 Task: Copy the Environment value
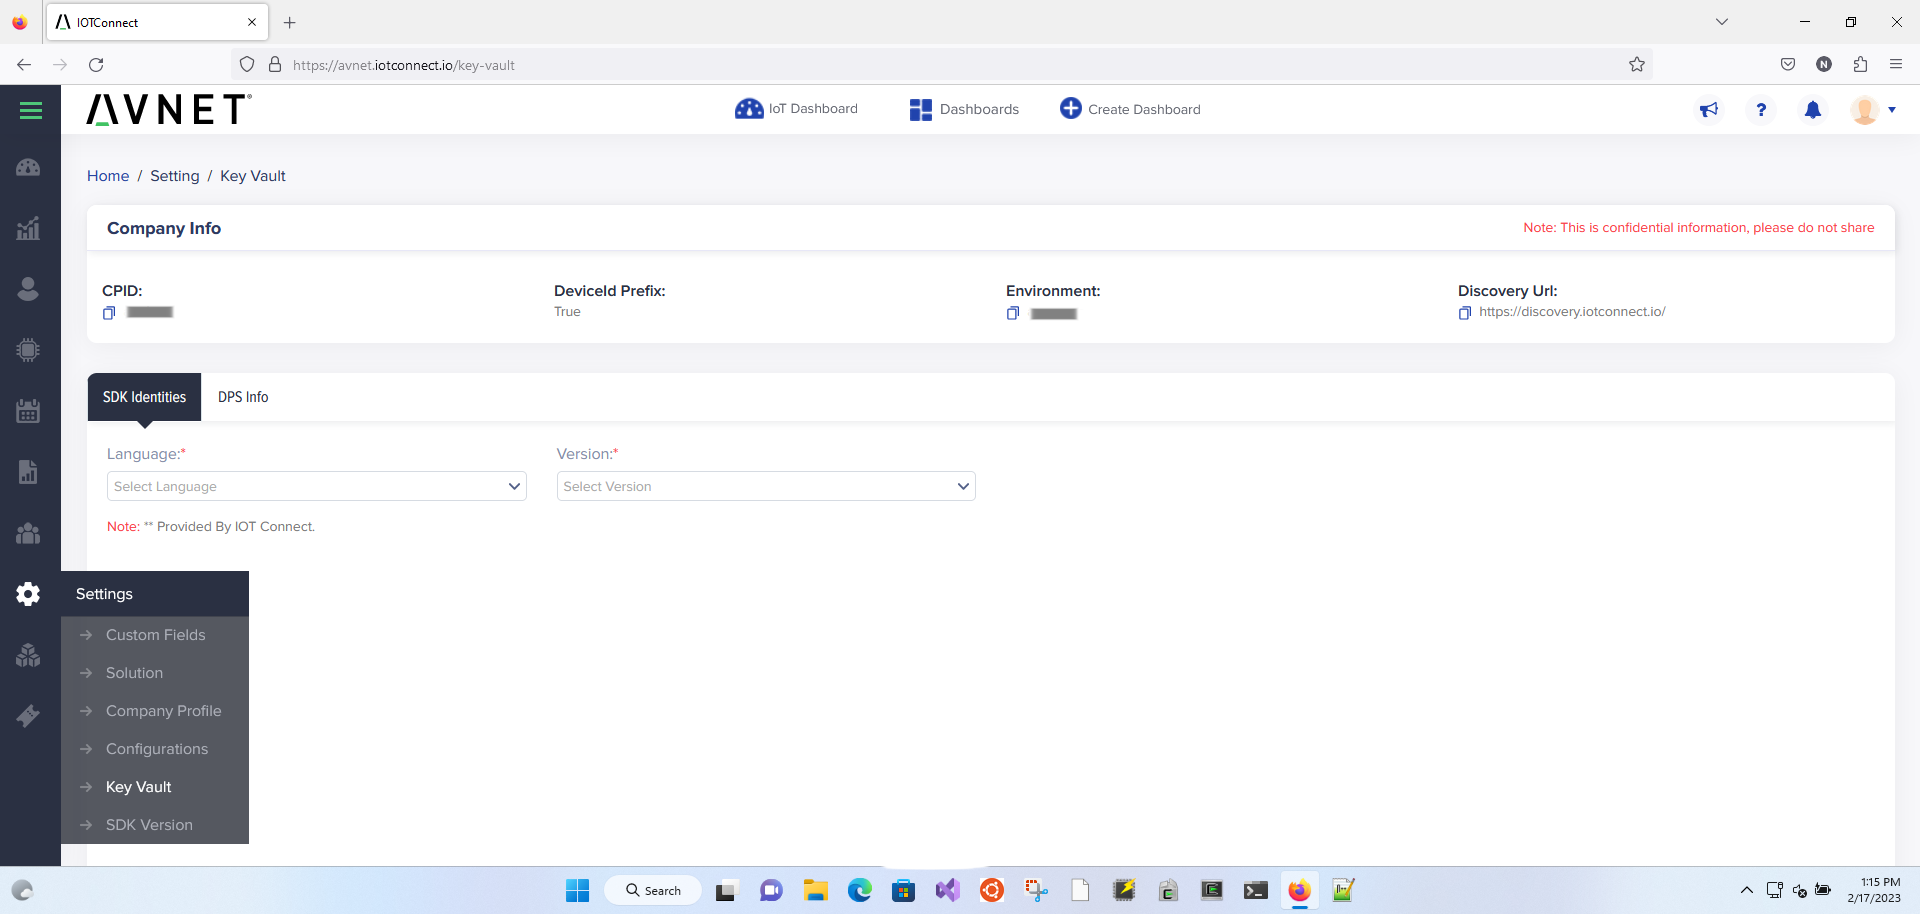(1013, 313)
